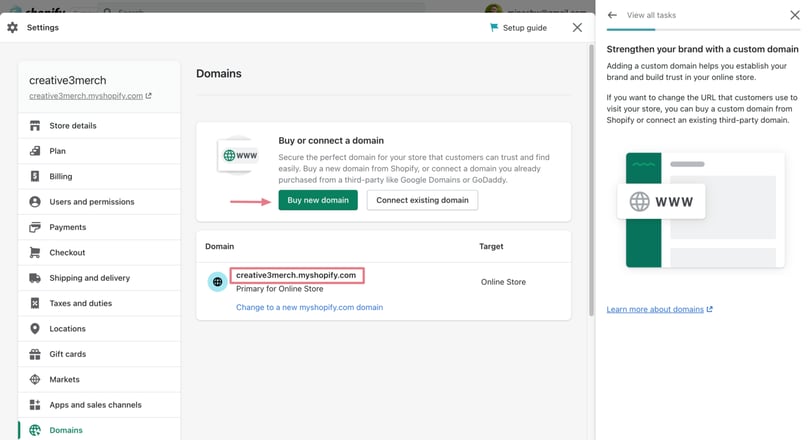Click Apps and sales channels icon

click(35, 405)
